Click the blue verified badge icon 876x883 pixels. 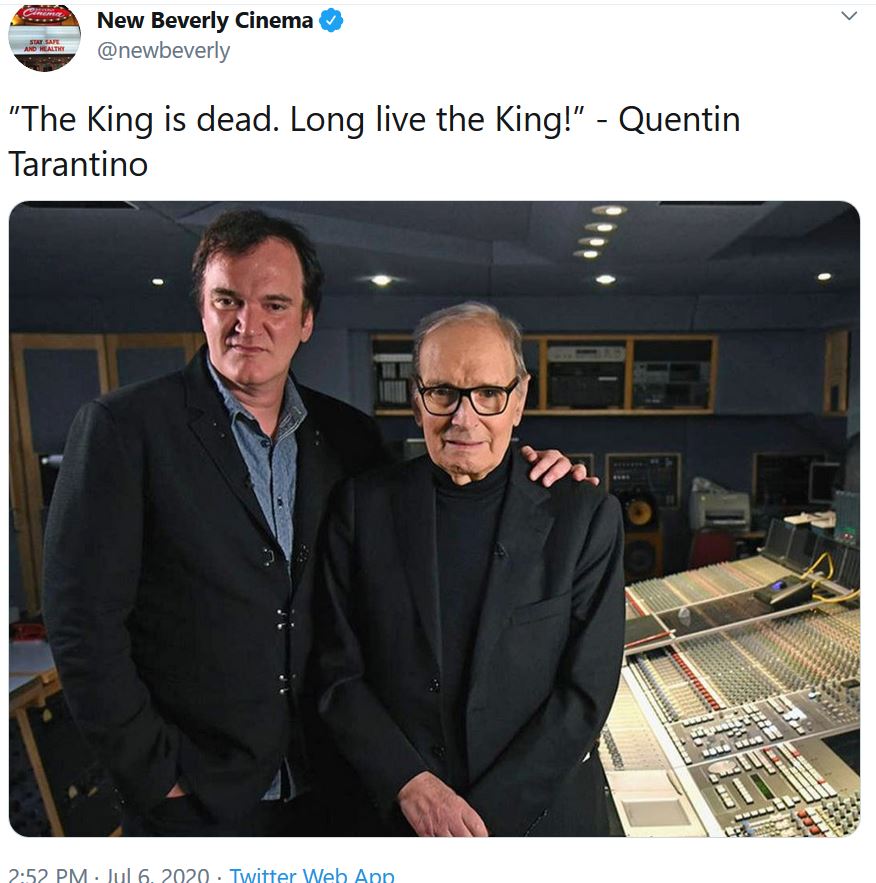coord(331,21)
